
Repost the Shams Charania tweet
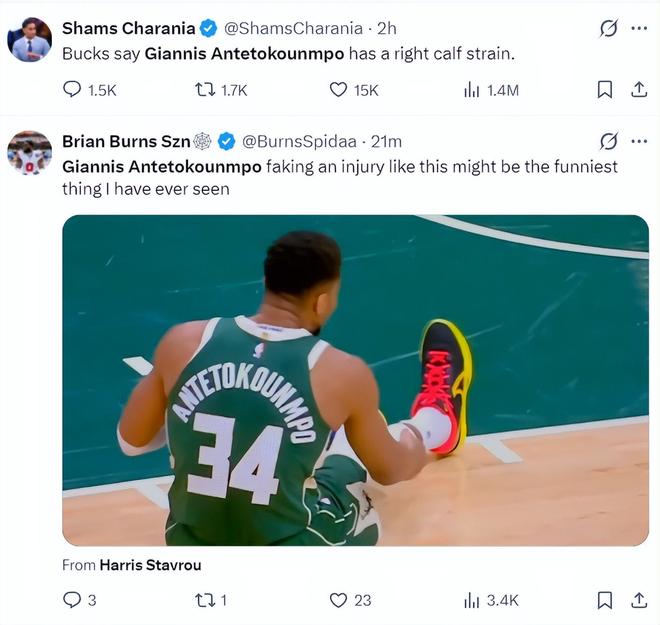coord(206,90)
